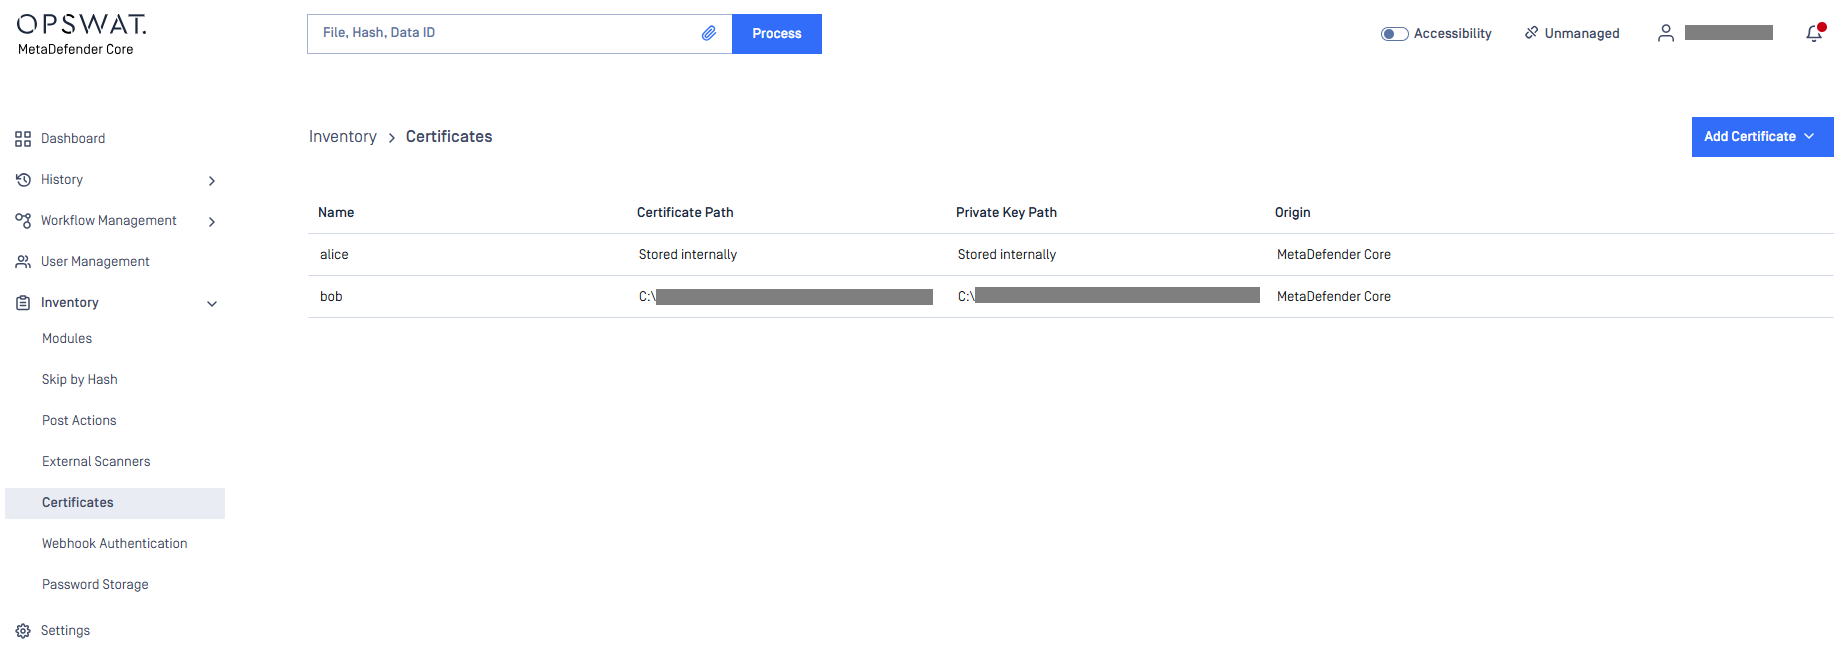The width and height of the screenshot is (1841, 669).
Task: Open the notifications bell
Action: tap(1813, 34)
